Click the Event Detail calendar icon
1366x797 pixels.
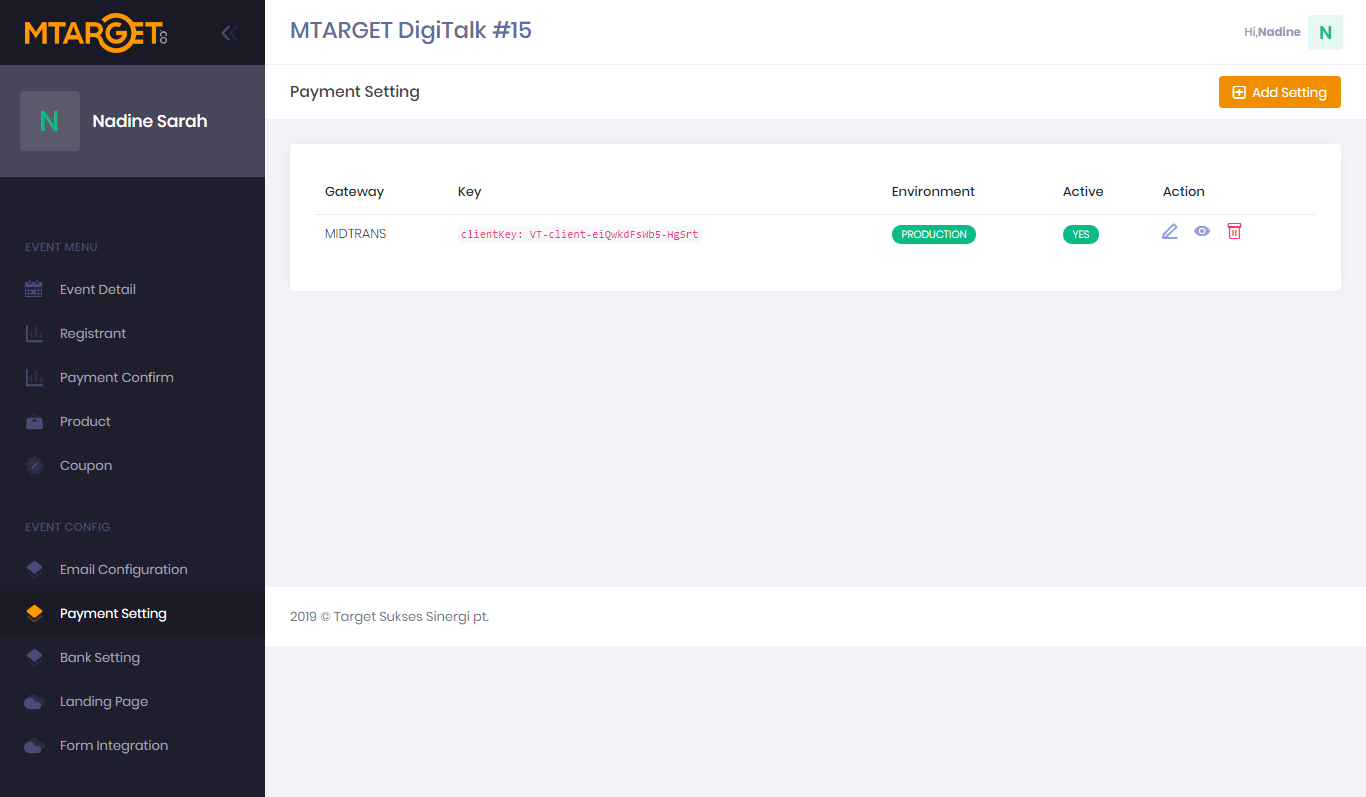(34, 289)
